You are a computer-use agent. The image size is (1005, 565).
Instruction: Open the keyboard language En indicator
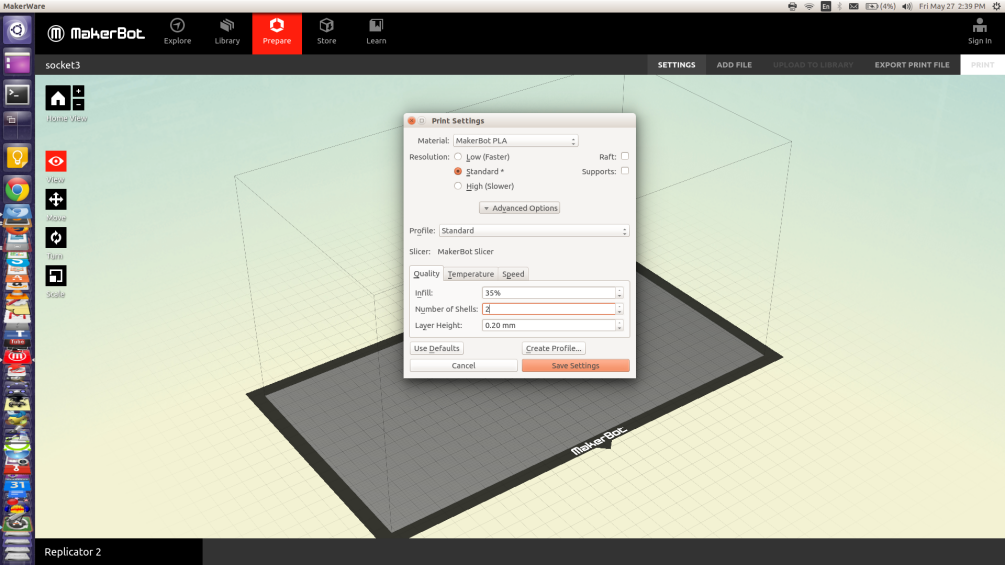826,6
